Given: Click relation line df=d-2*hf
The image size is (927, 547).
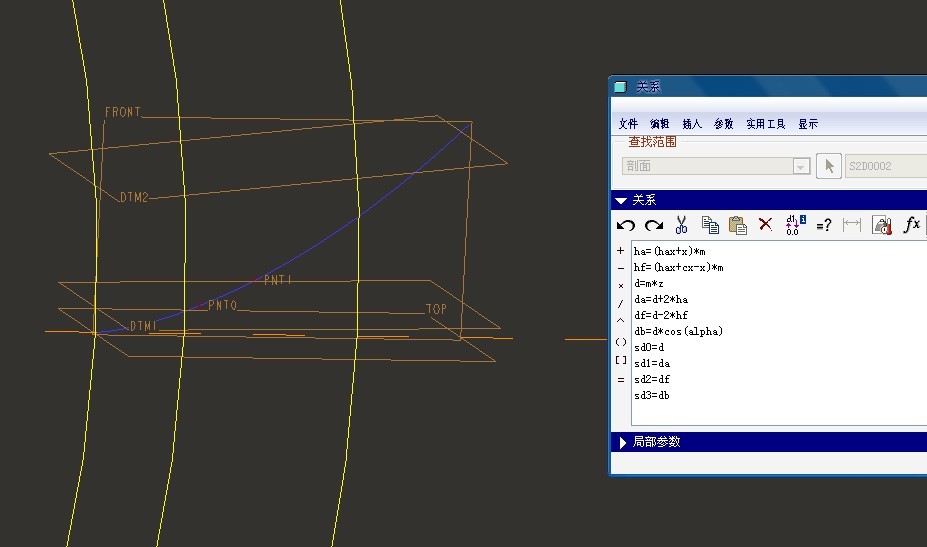Looking at the screenshot, I should (x=660, y=316).
